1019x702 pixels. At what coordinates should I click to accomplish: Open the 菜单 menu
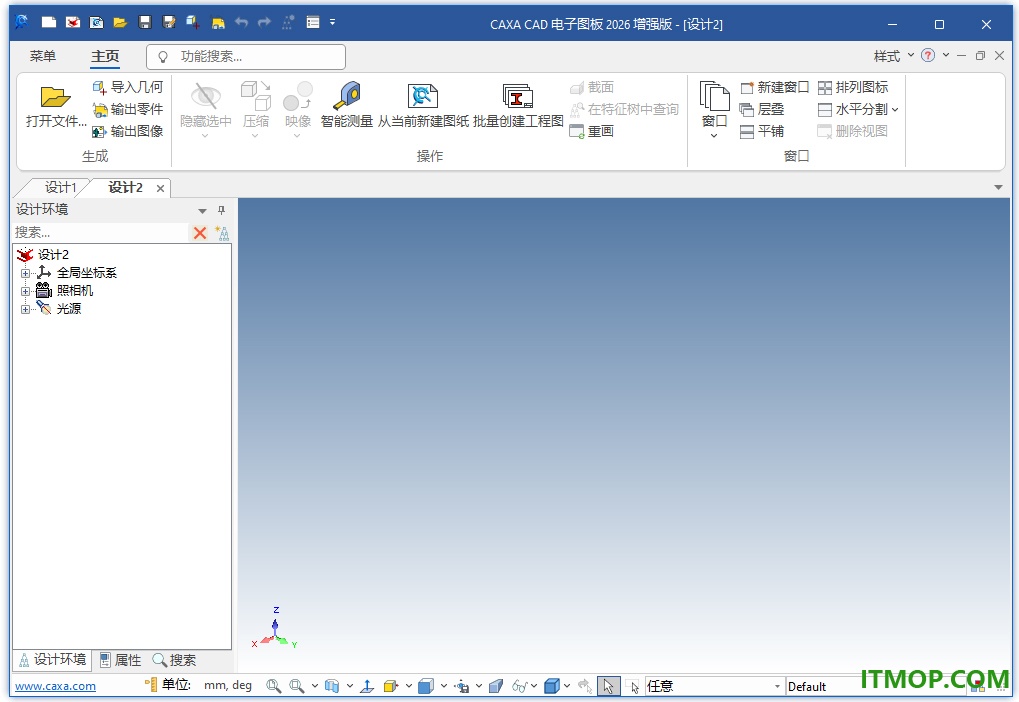pyautogui.click(x=42, y=57)
